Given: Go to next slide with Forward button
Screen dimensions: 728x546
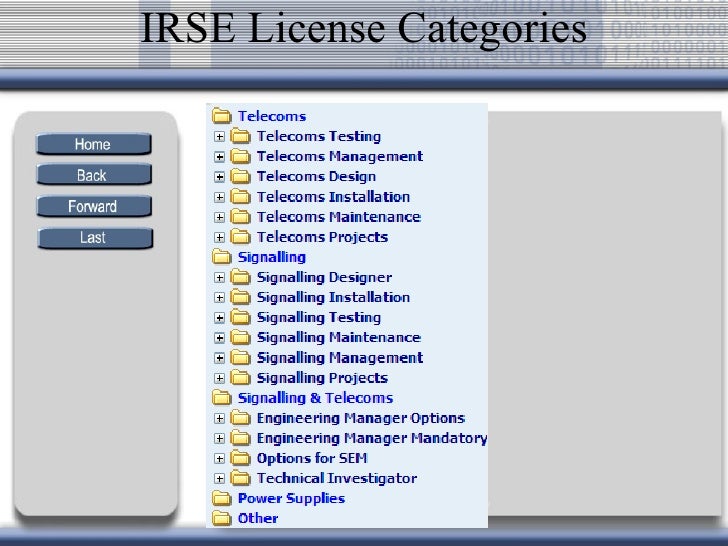Looking at the screenshot, I should tap(93, 207).
